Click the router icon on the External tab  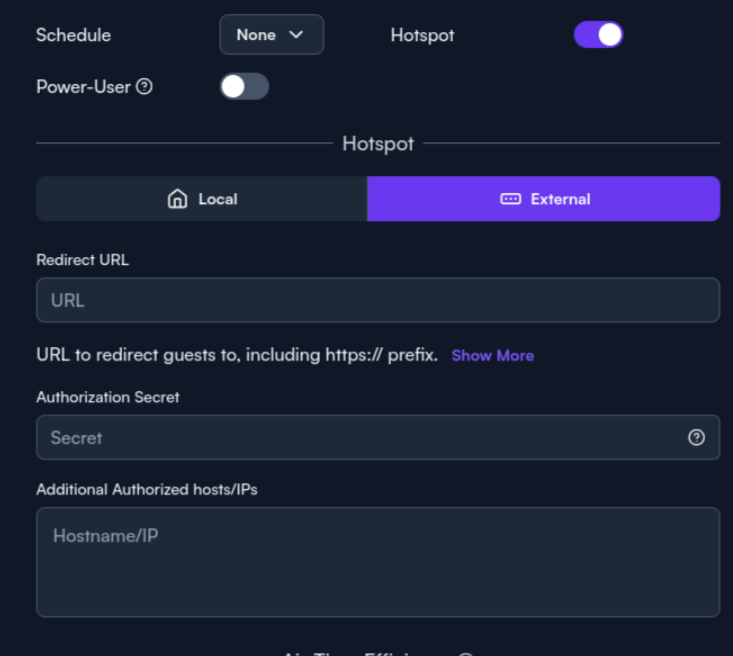pos(510,199)
